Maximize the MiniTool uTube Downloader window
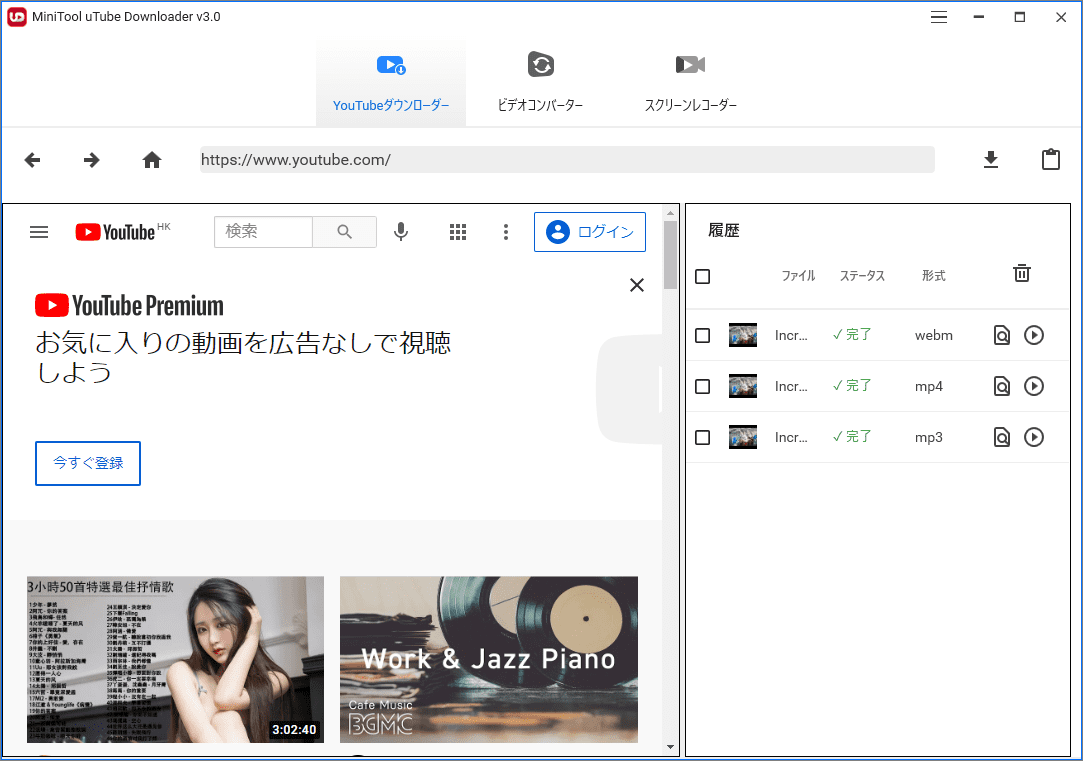 [1019, 17]
